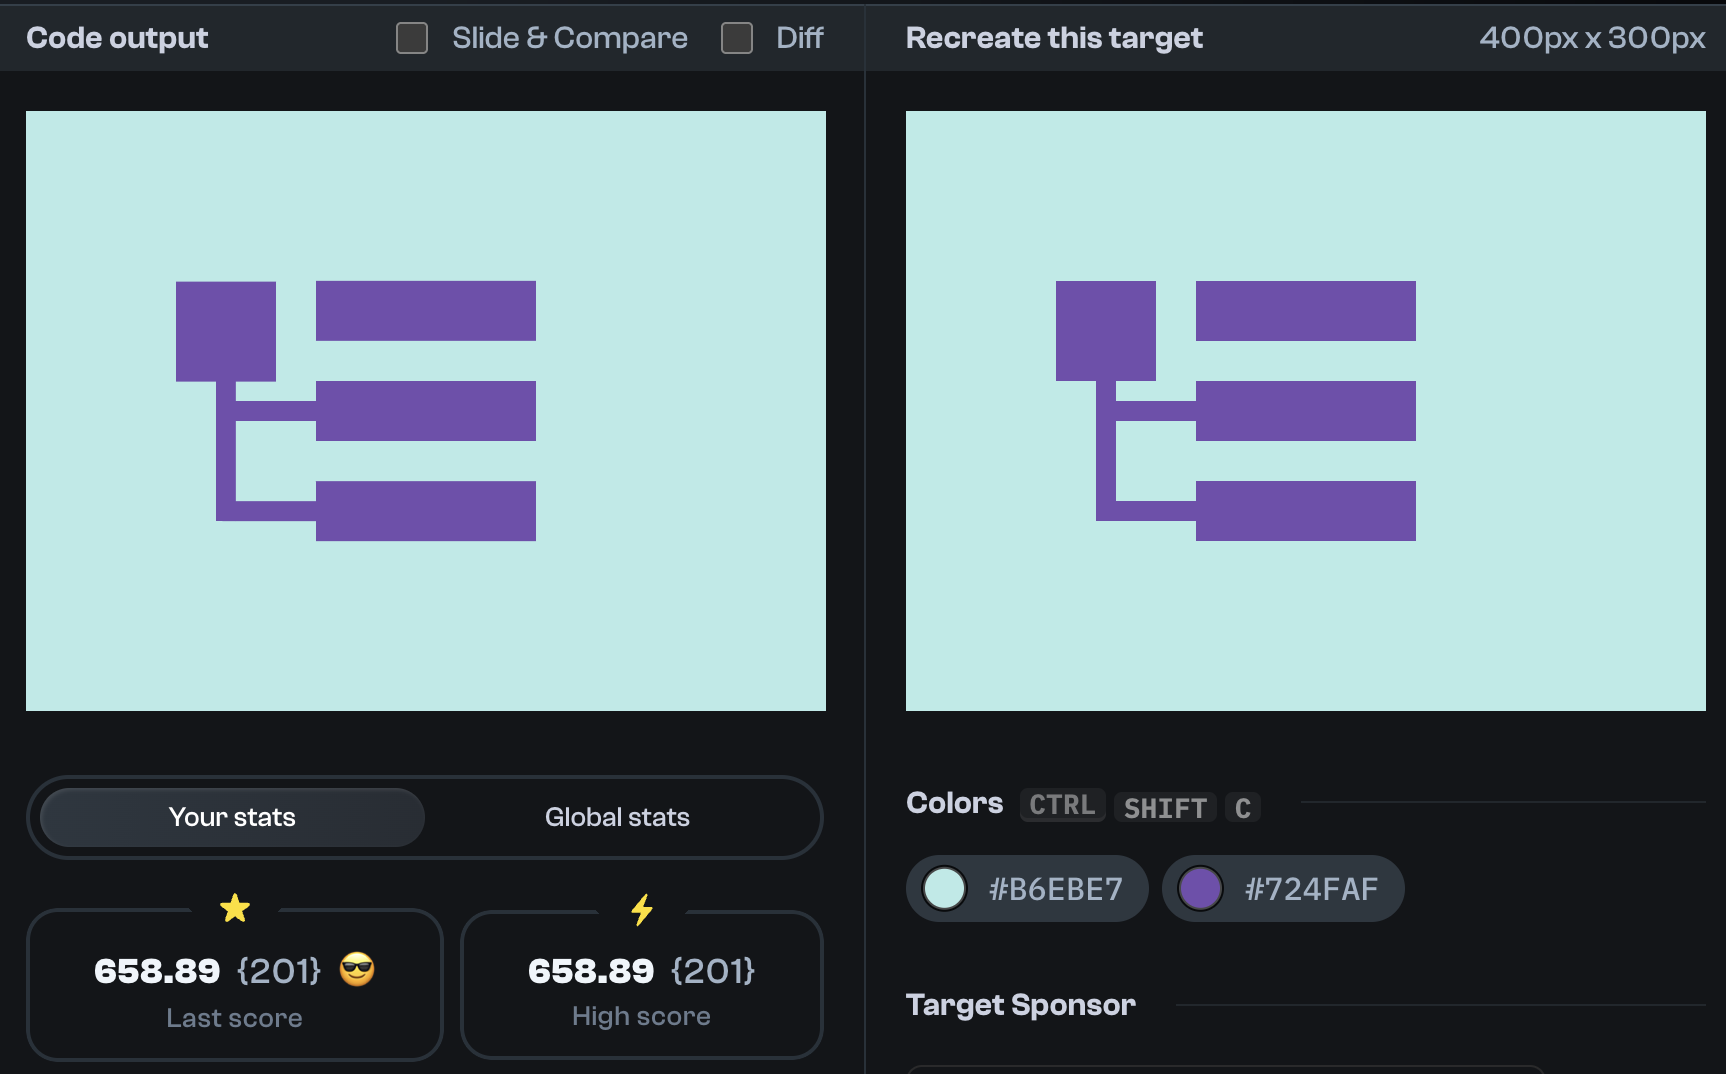Viewport: 1726px width, 1074px height.
Task: Enable the Slide & Compare checkbox
Action: click(x=411, y=37)
